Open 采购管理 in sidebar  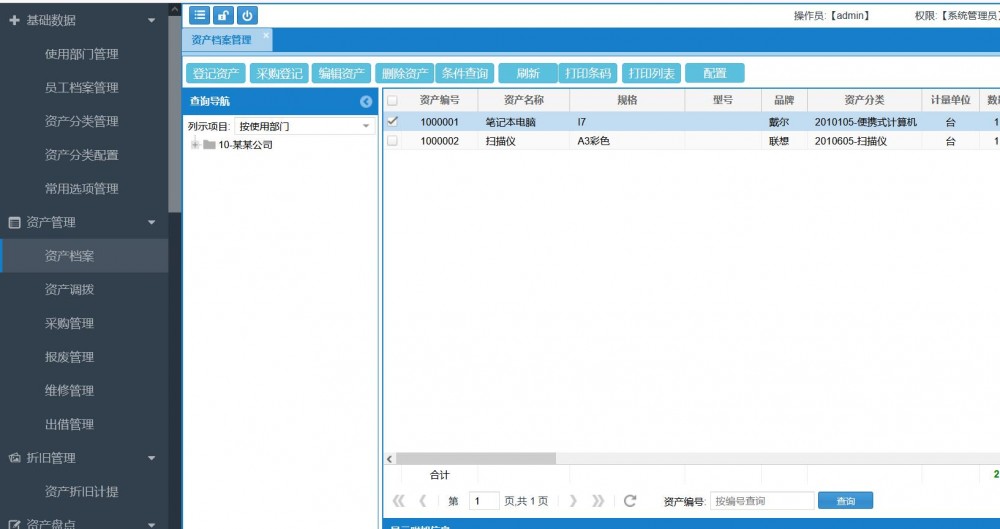pyautogui.click(x=70, y=324)
